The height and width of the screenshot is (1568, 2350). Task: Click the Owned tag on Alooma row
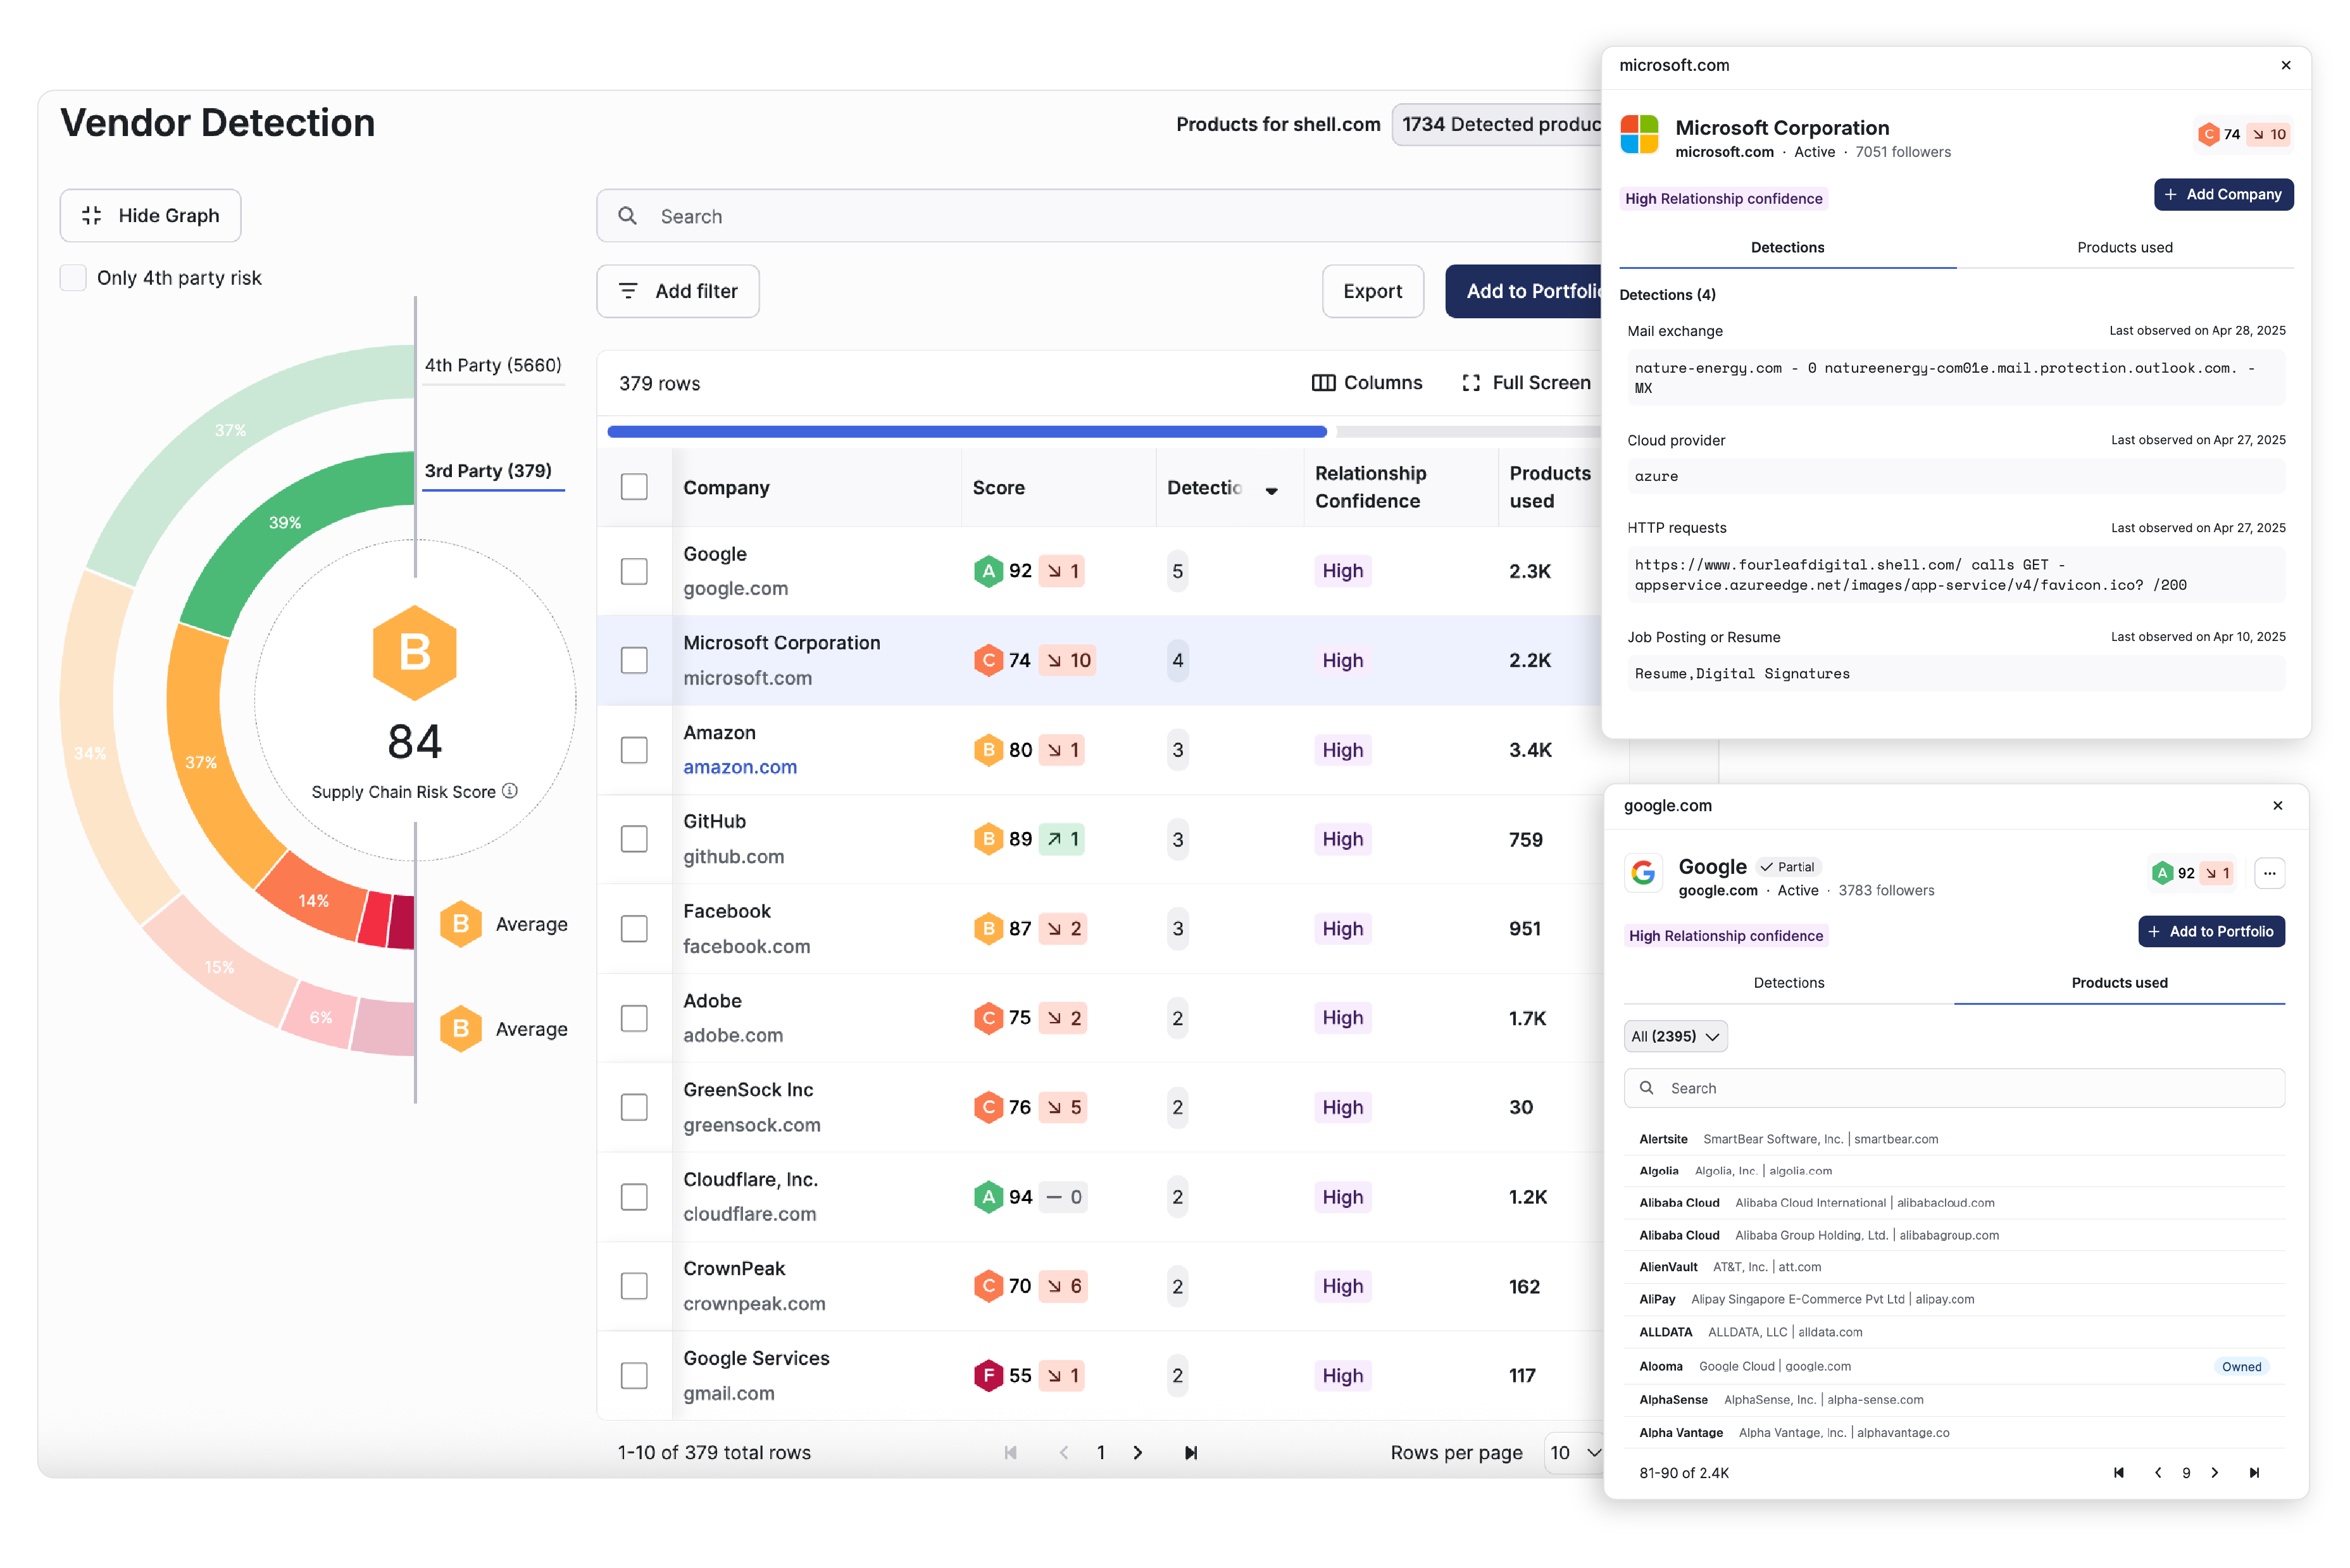(2241, 1367)
